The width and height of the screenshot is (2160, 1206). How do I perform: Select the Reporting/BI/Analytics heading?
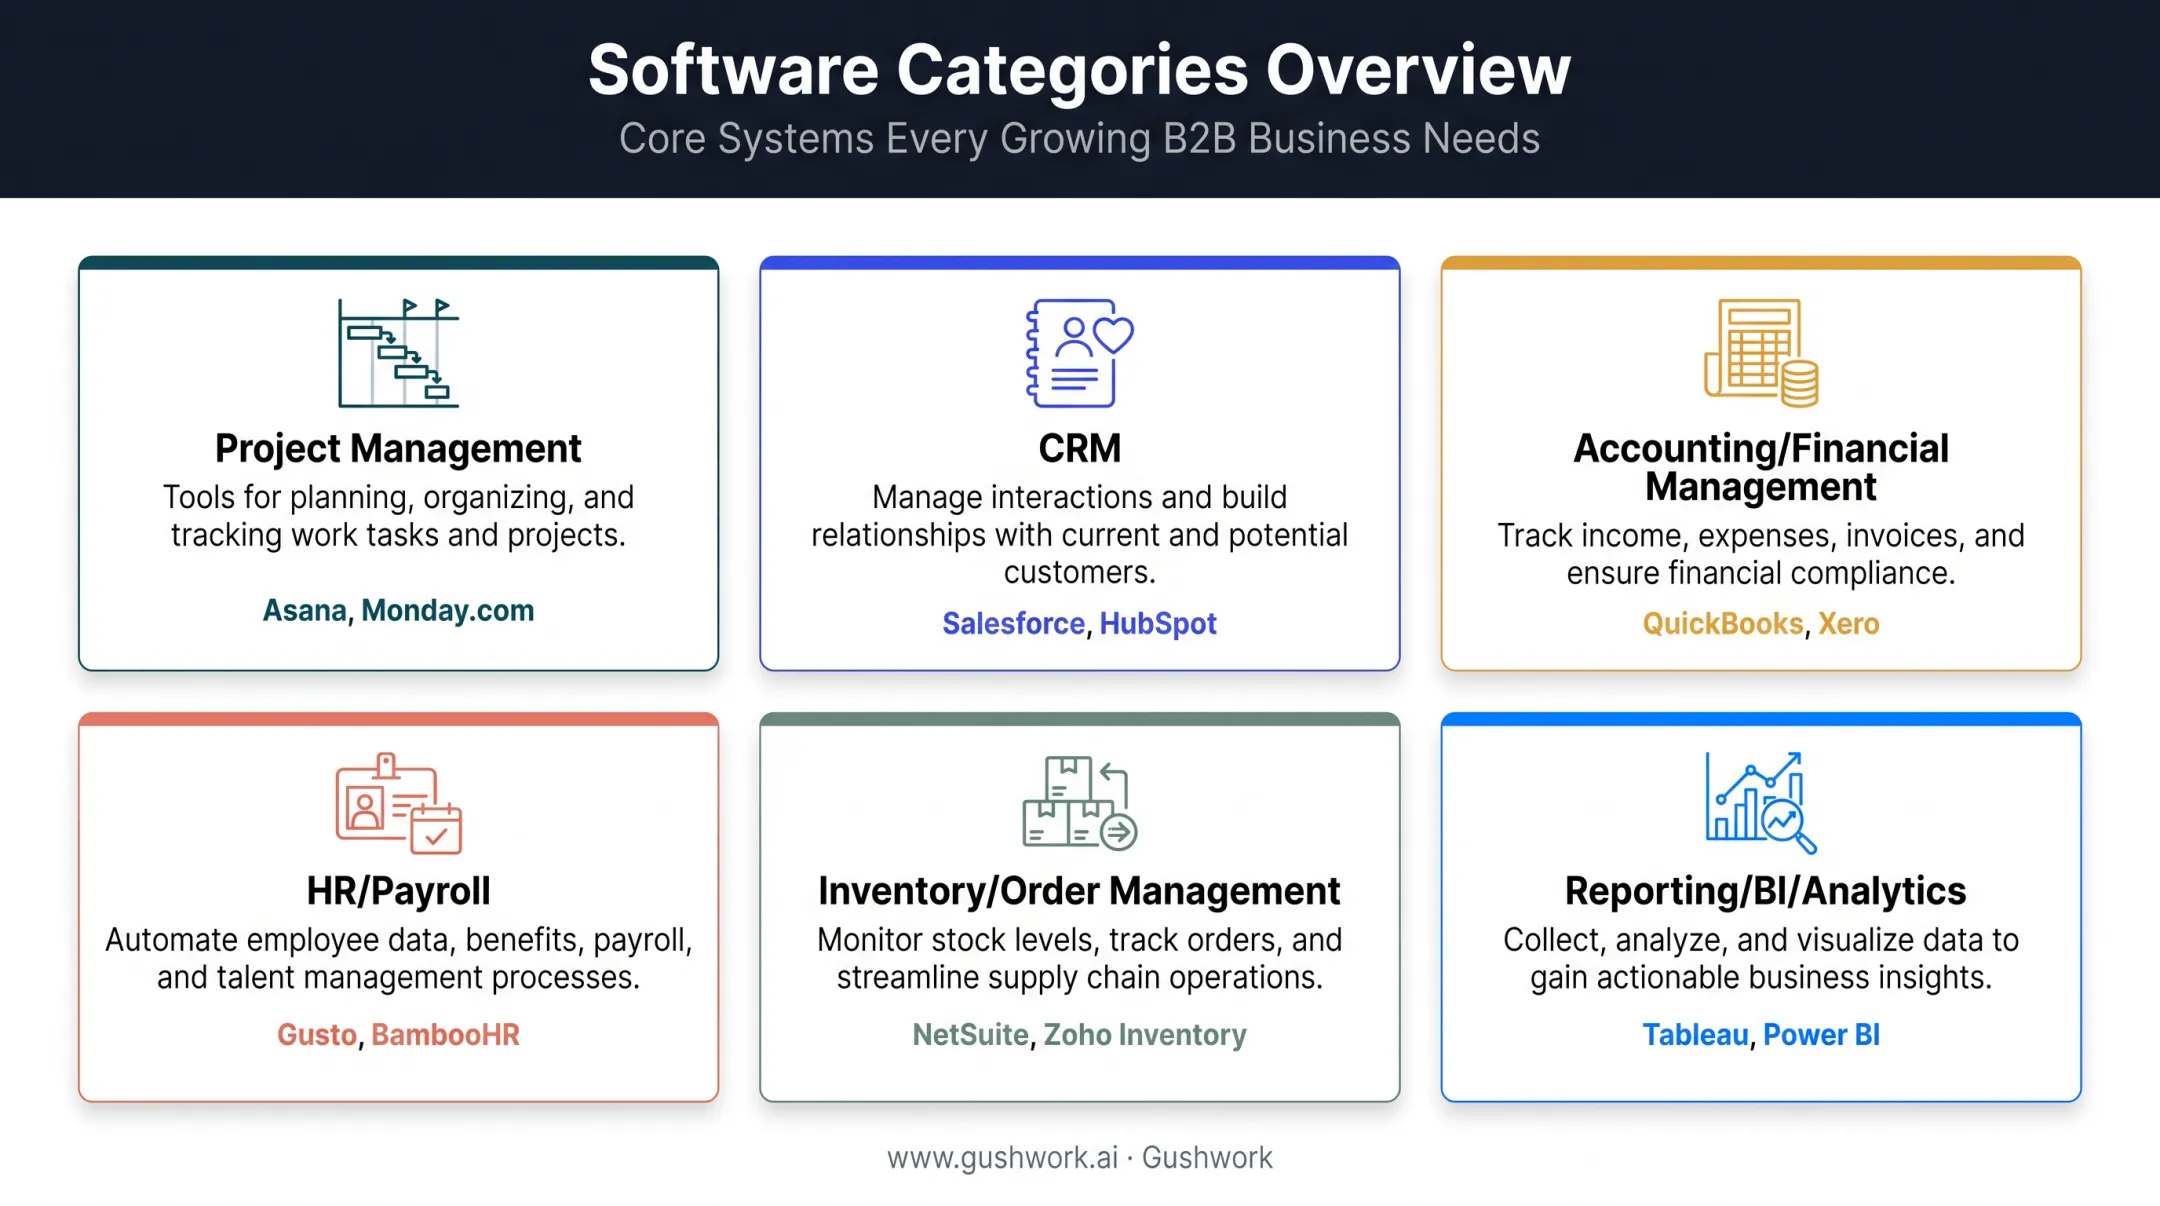(1765, 891)
